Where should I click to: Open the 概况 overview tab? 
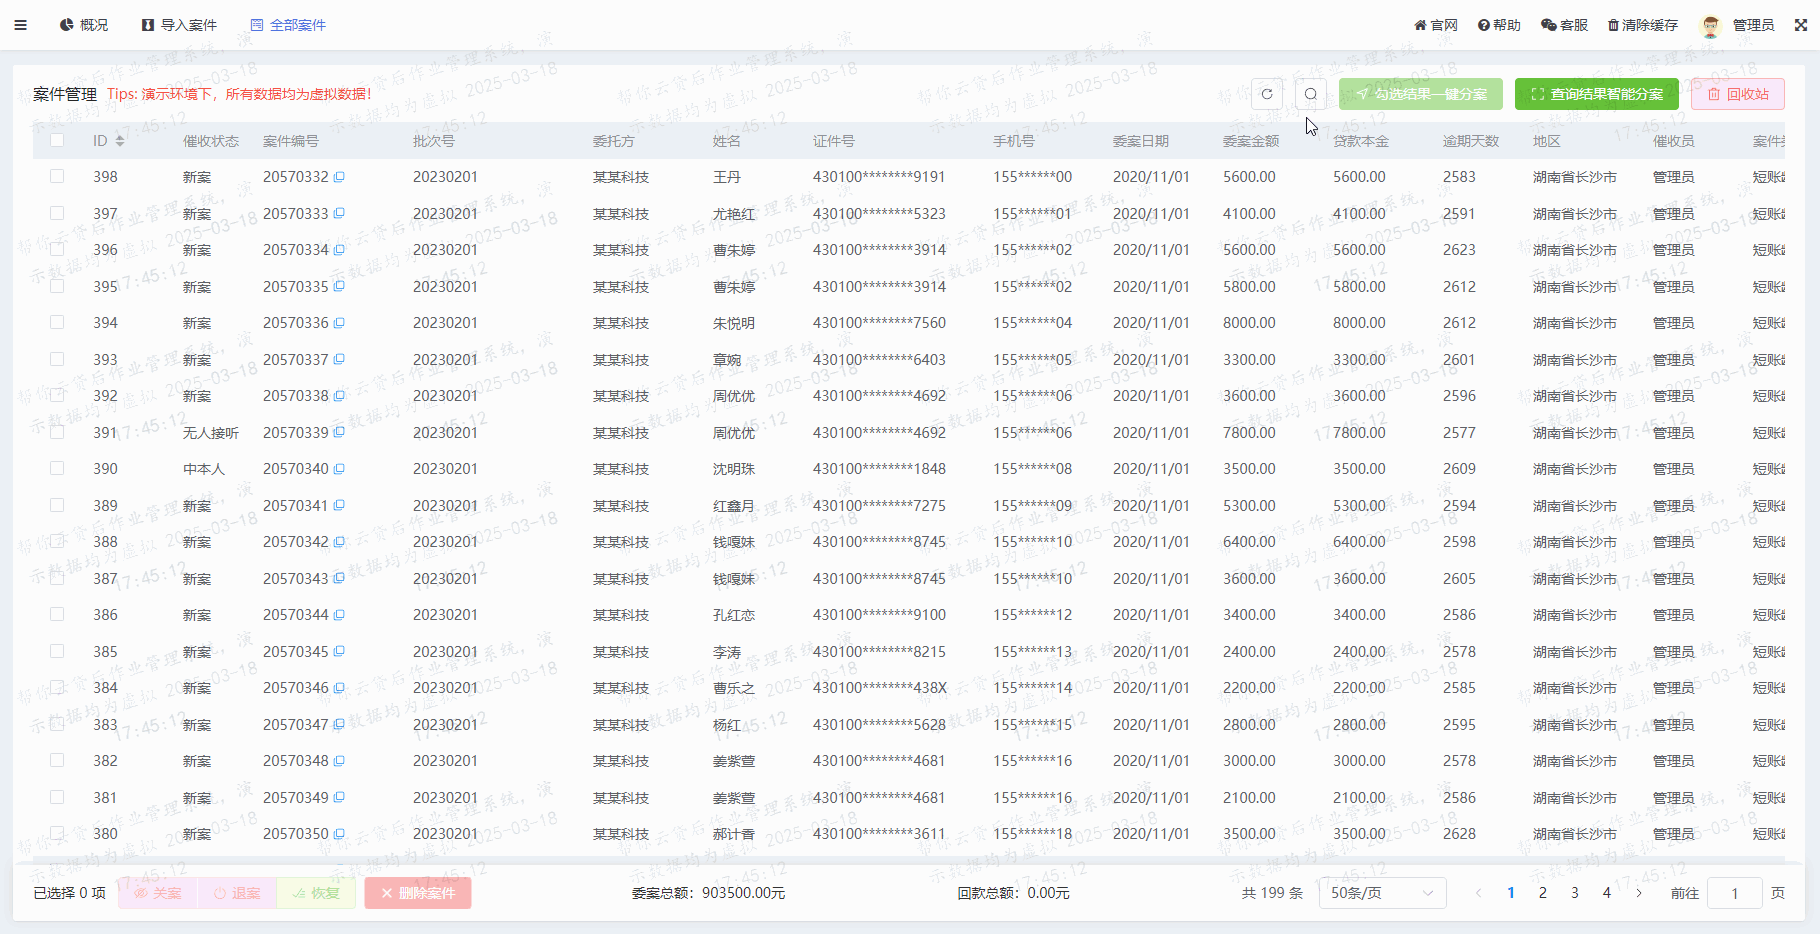(x=84, y=25)
